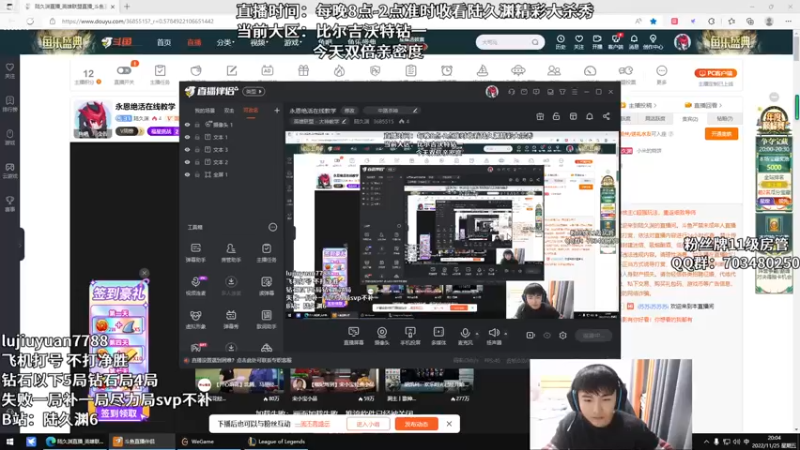Open 主播任务 tool in companion toolbox

point(266,252)
